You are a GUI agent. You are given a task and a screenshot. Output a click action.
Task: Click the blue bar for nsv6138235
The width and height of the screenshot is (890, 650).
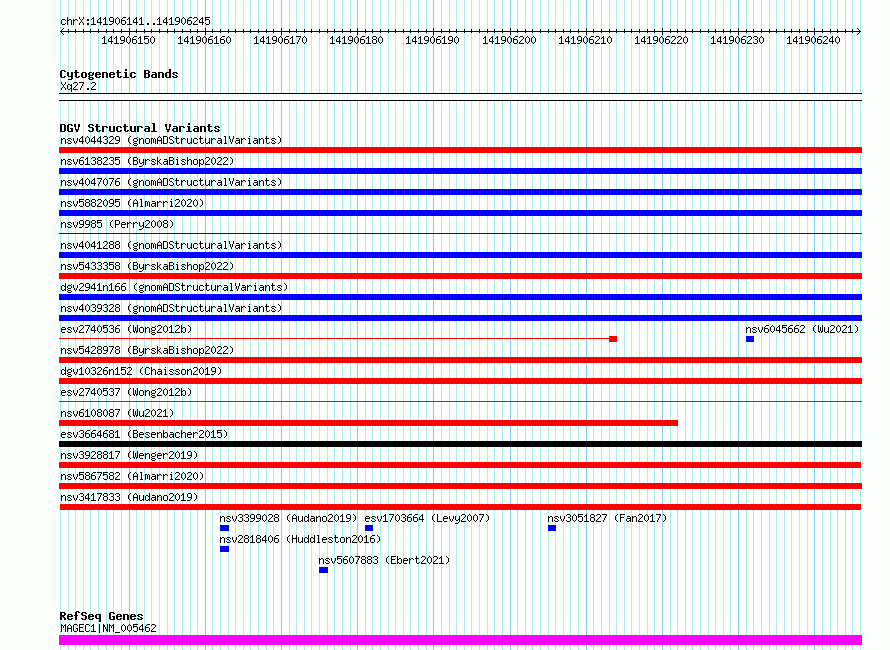460,171
